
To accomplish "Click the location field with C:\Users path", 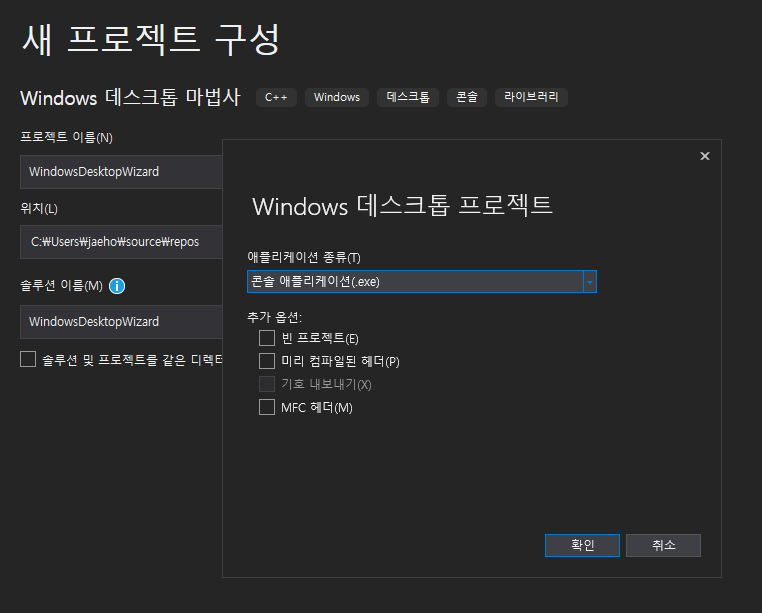I will (121, 242).
